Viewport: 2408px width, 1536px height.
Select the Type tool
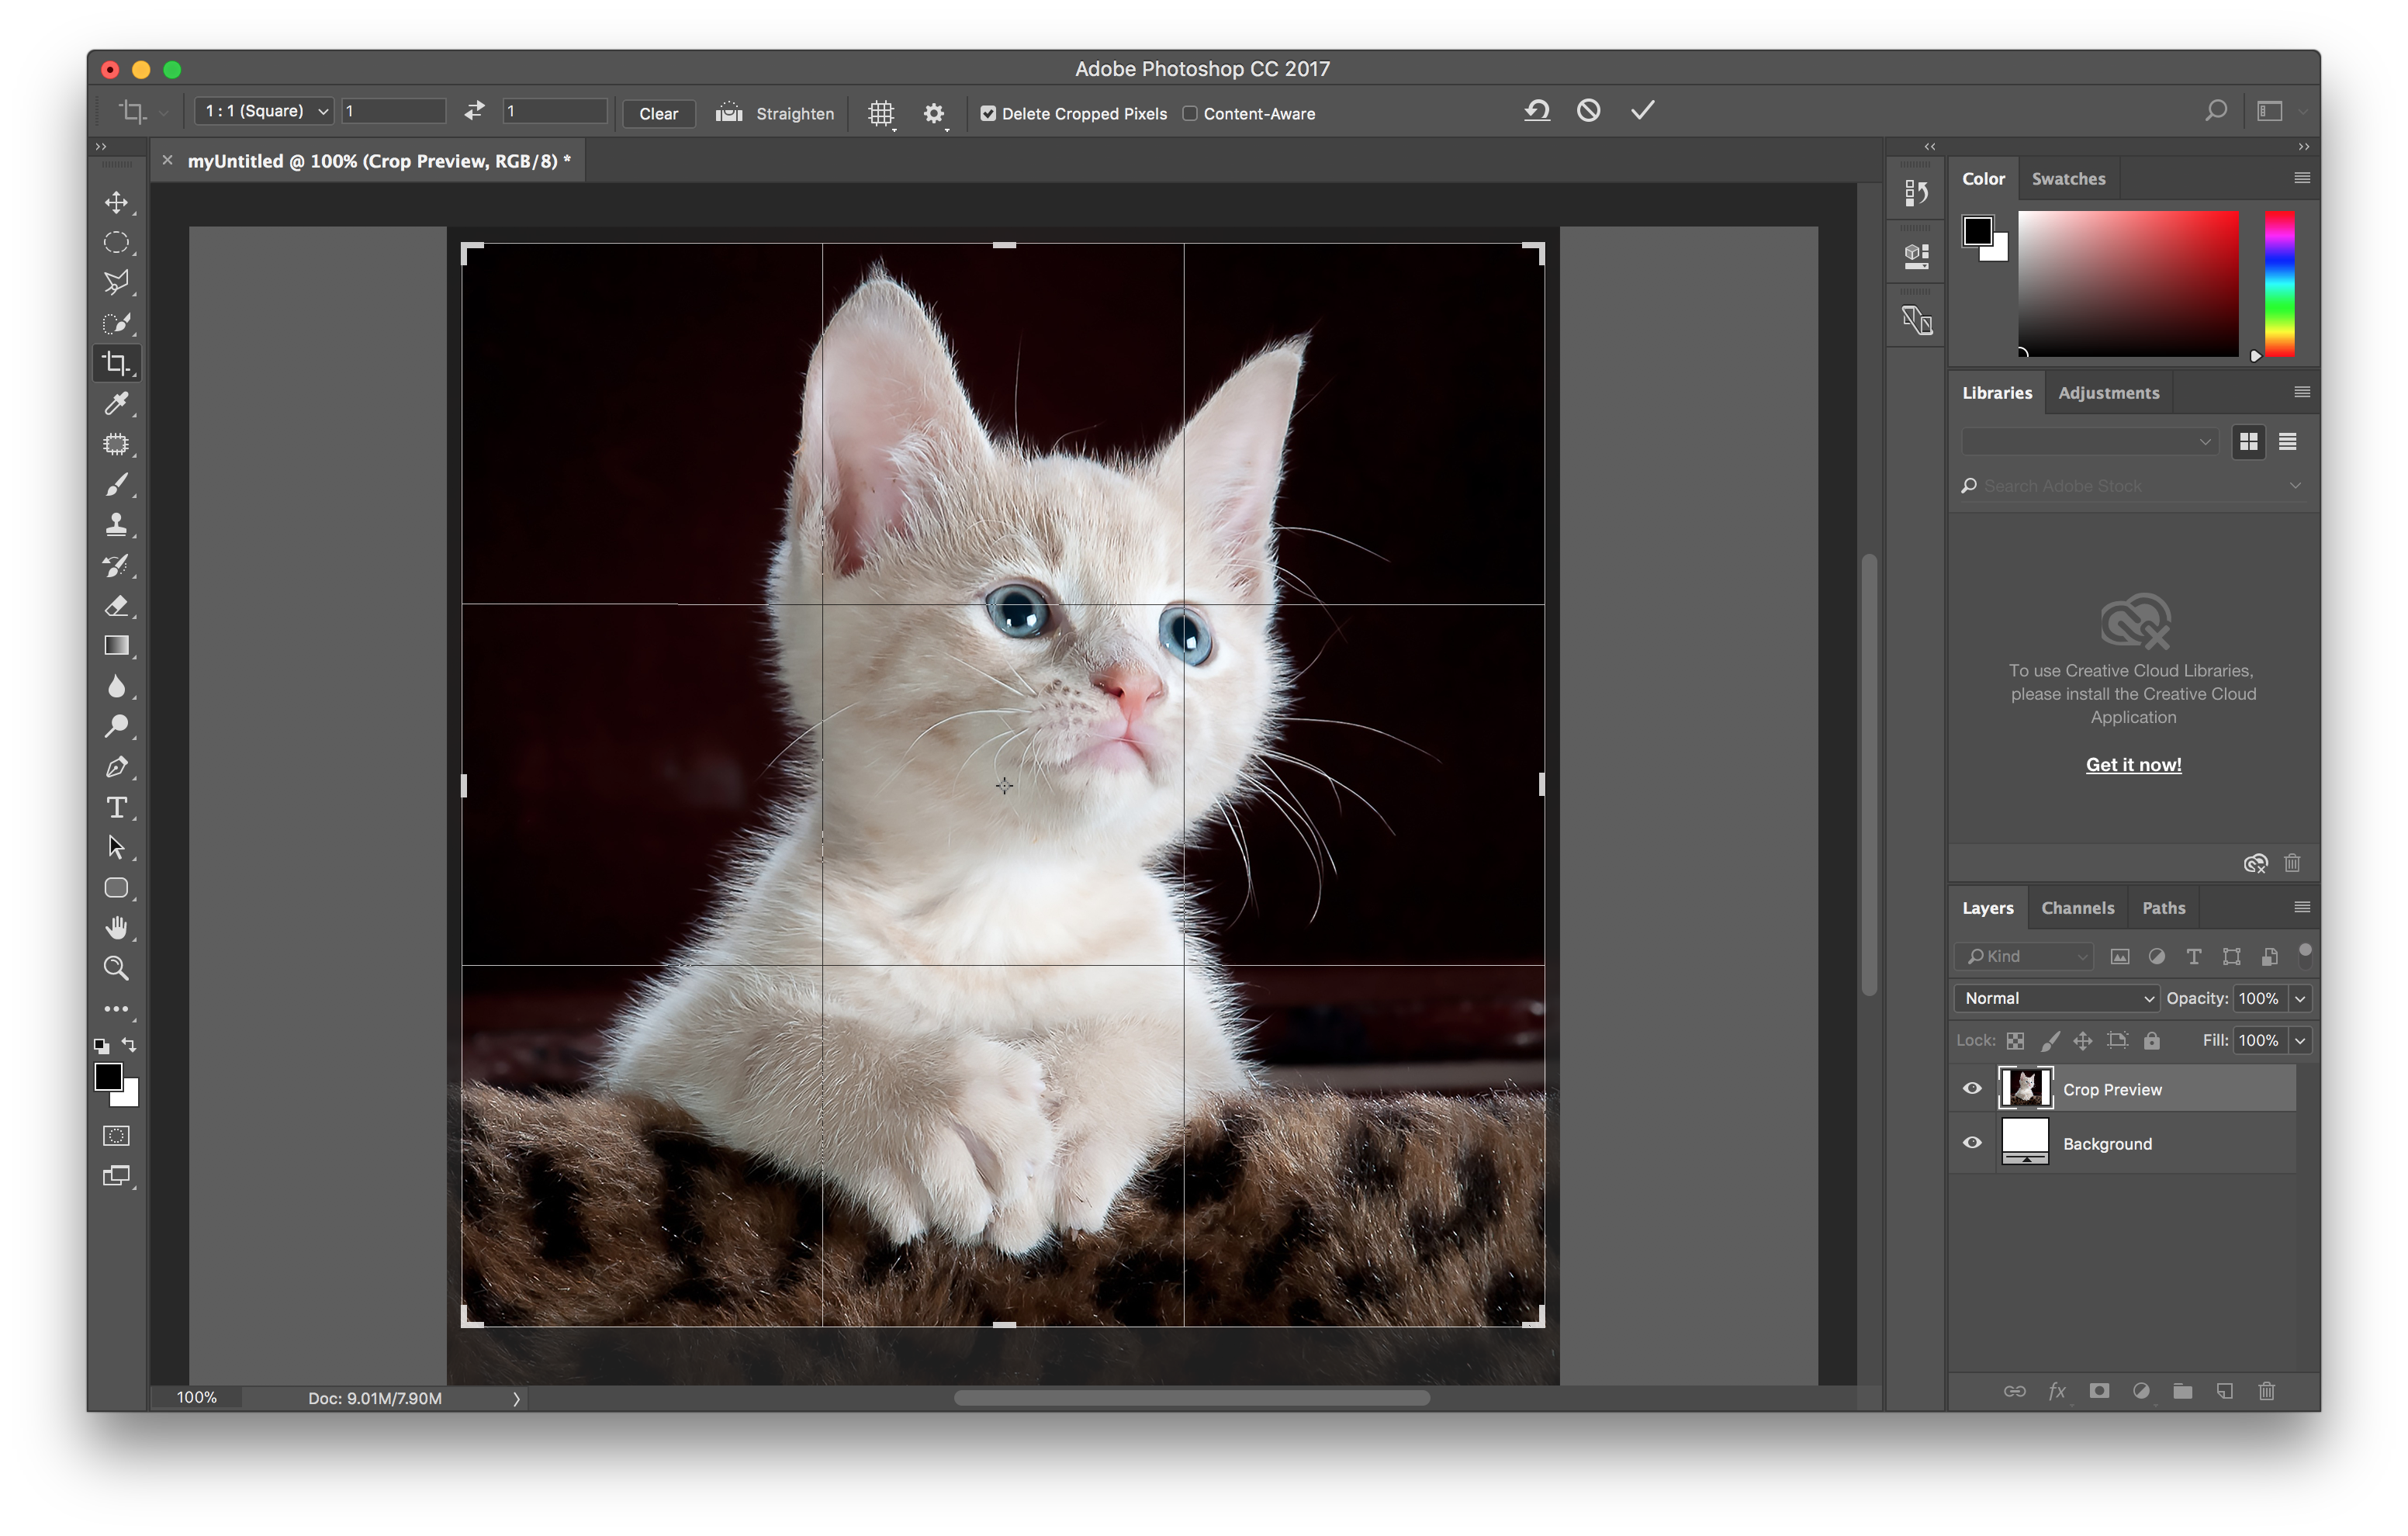(117, 807)
